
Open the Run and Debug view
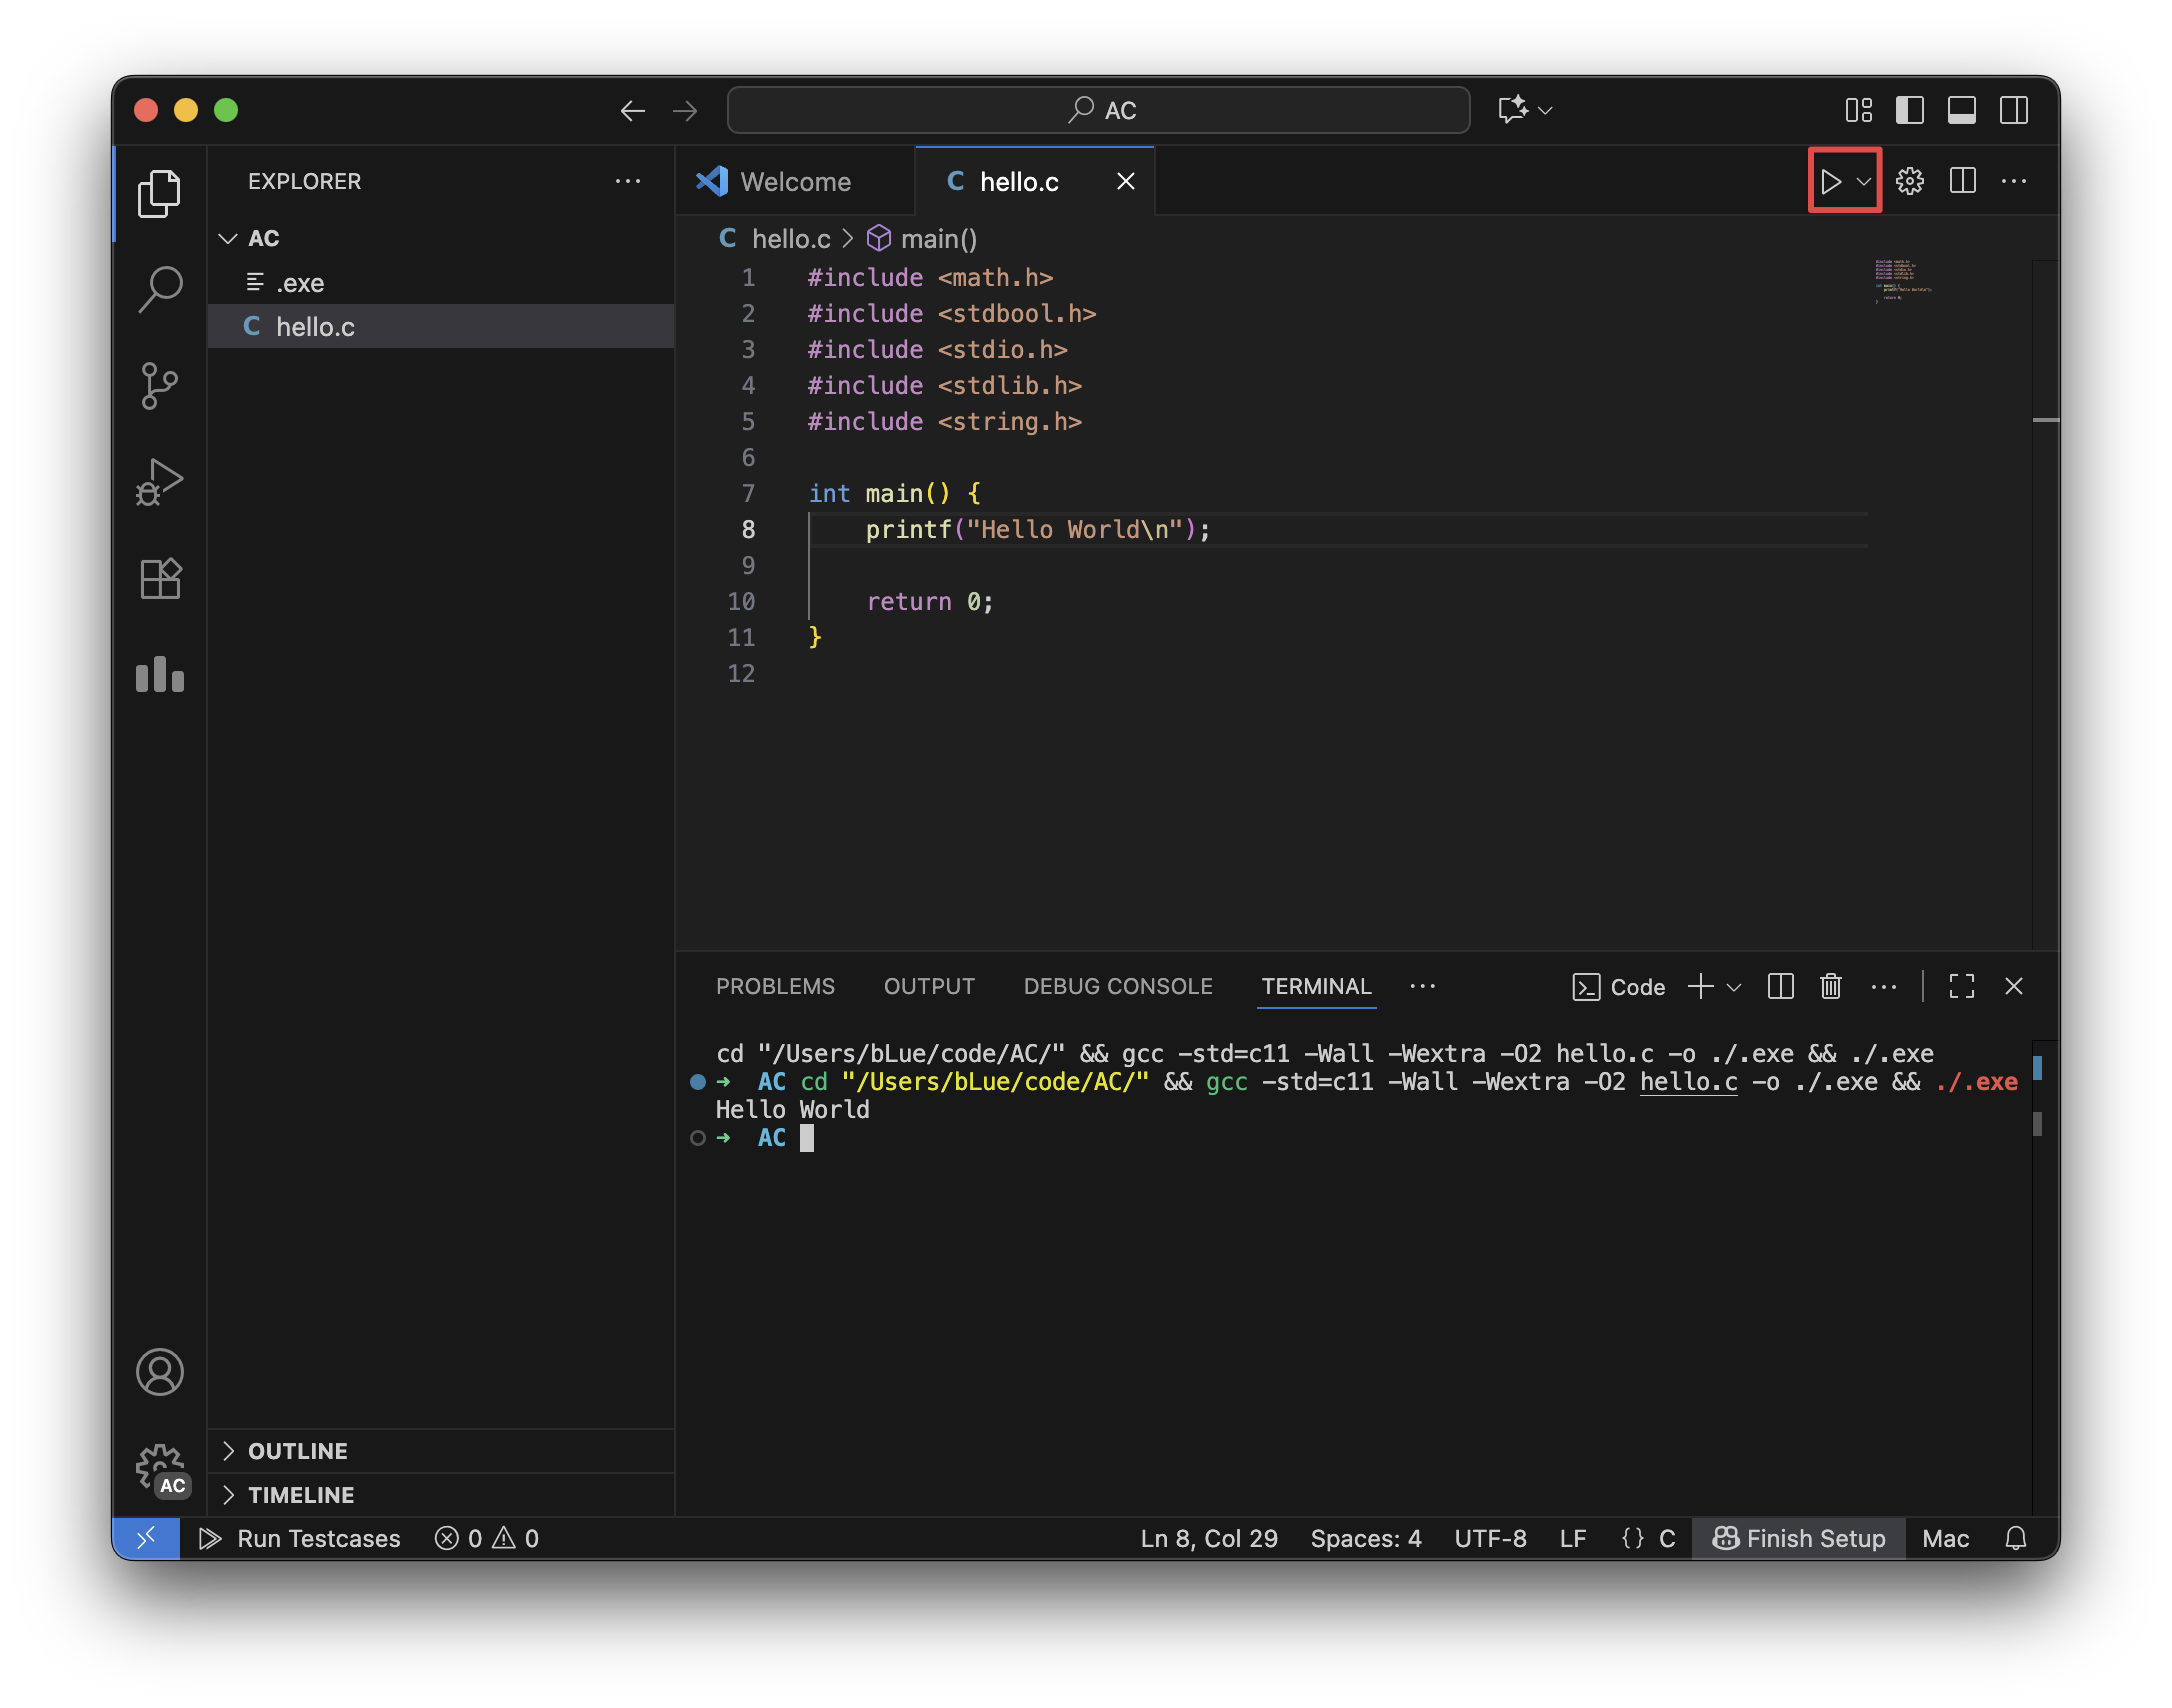pos(159,482)
